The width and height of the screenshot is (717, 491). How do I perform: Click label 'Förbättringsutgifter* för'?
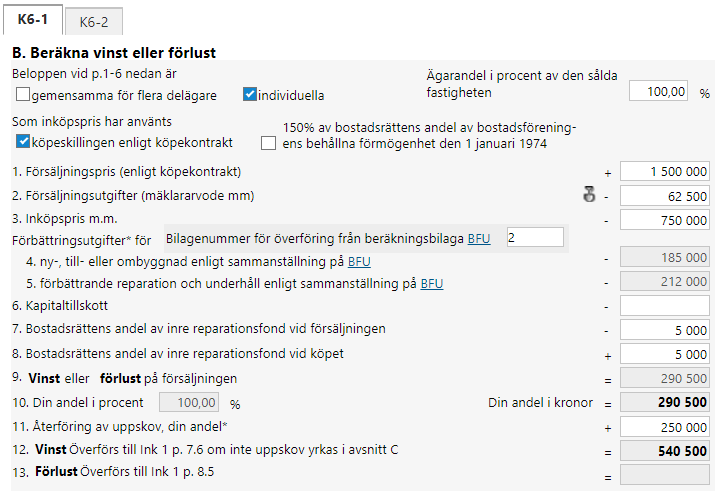pyautogui.click(x=81, y=240)
